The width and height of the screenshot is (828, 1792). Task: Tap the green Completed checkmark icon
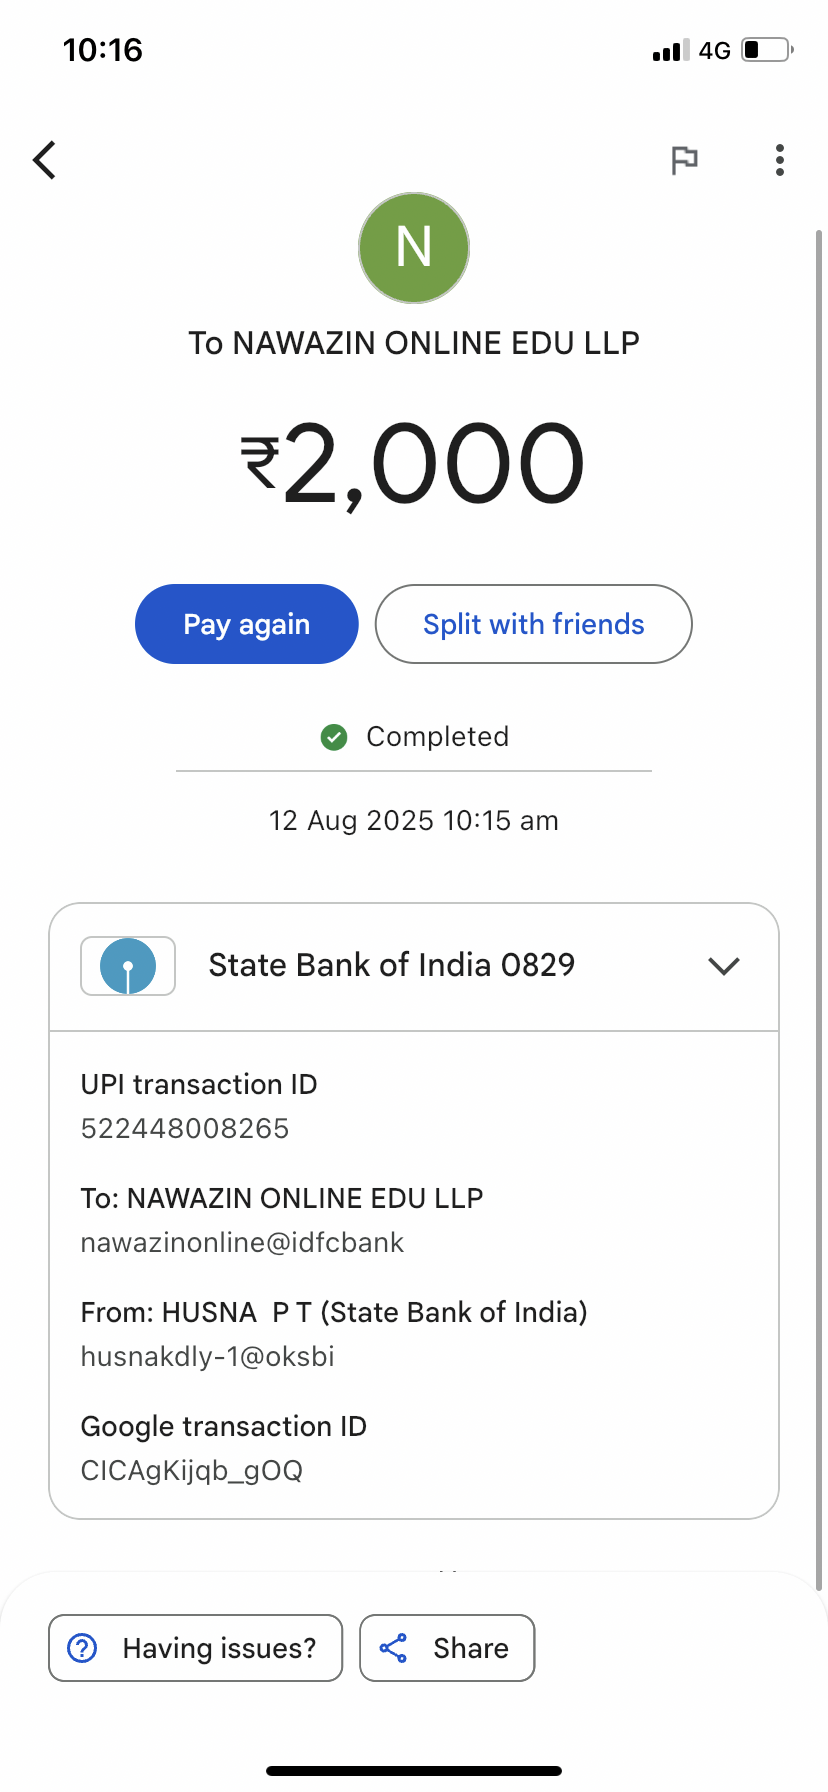pyautogui.click(x=334, y=737)
